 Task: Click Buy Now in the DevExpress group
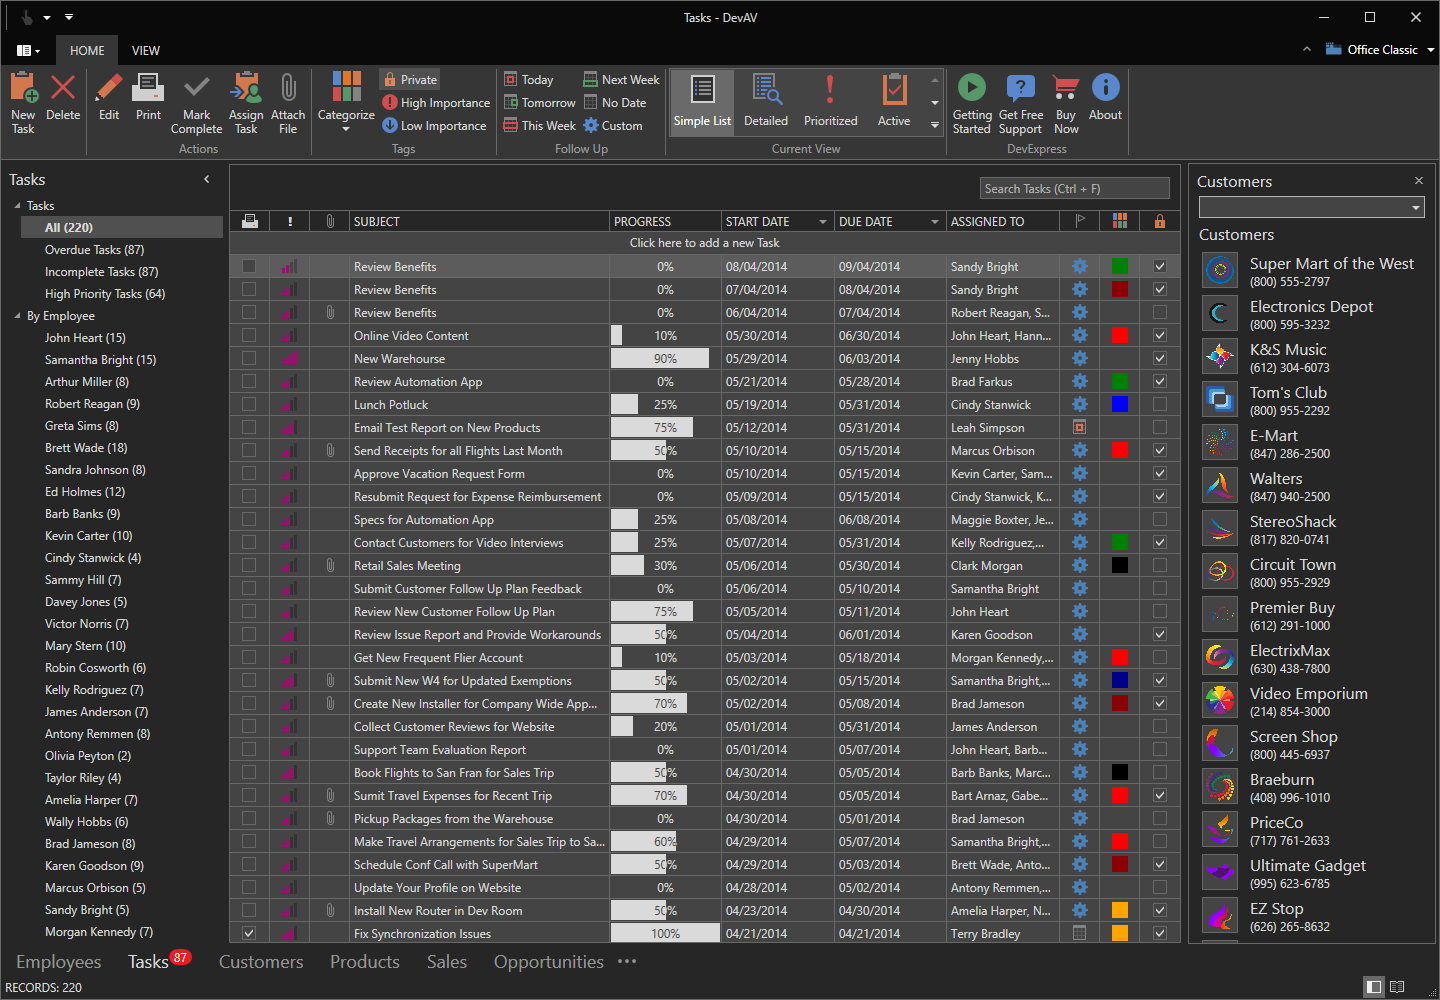click(1065, 100)
